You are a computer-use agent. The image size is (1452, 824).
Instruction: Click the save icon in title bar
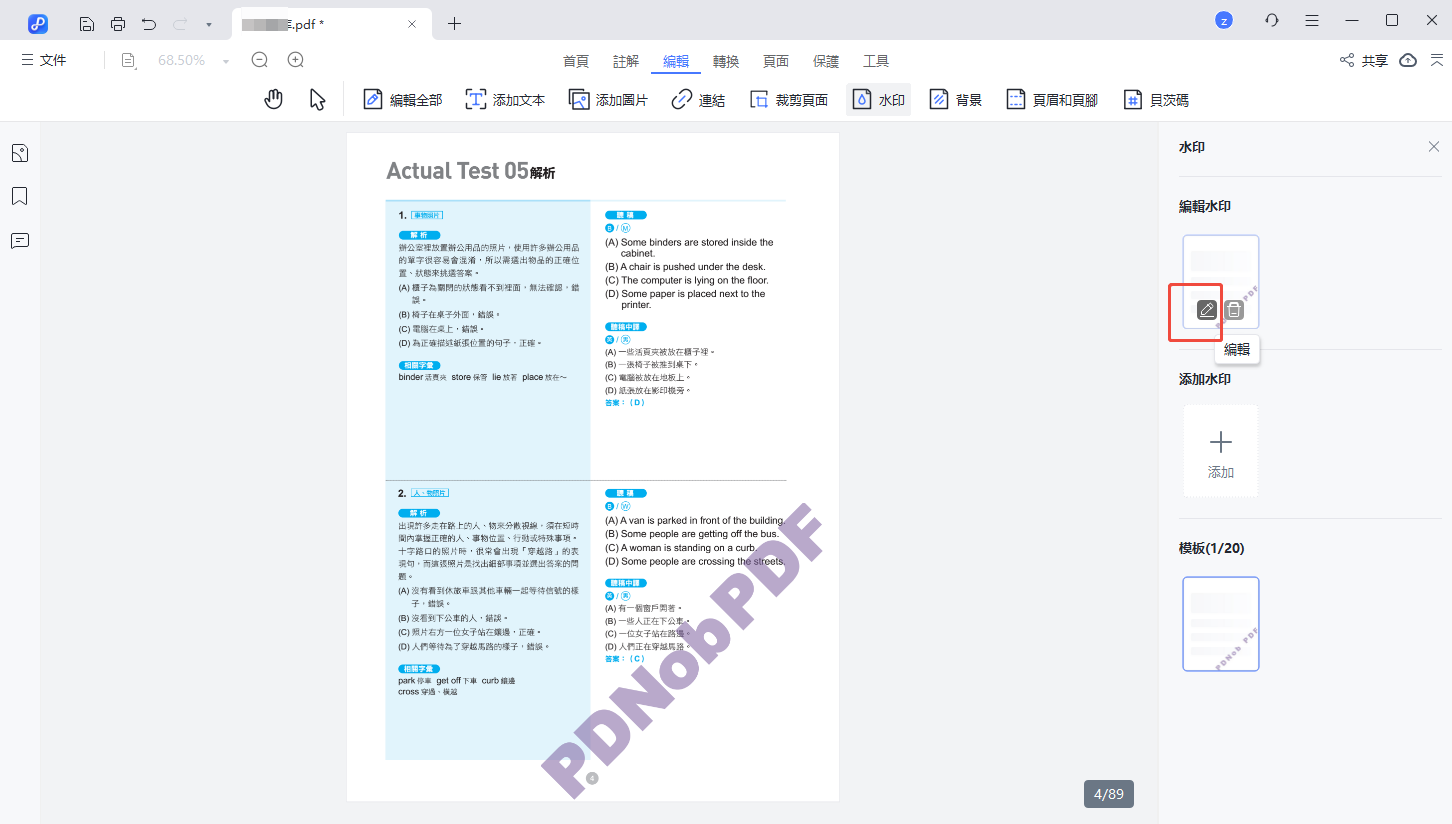(87, 23)
